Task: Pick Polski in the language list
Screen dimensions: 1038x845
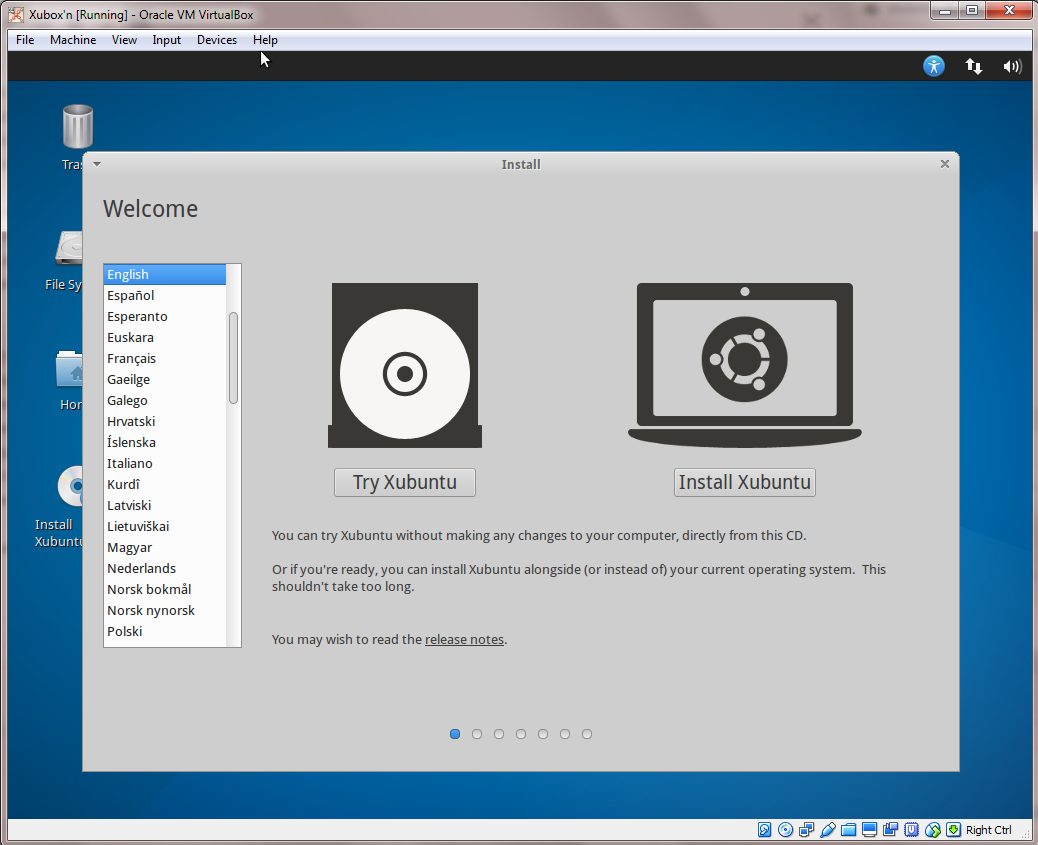Action: click(x=165, y=632)
